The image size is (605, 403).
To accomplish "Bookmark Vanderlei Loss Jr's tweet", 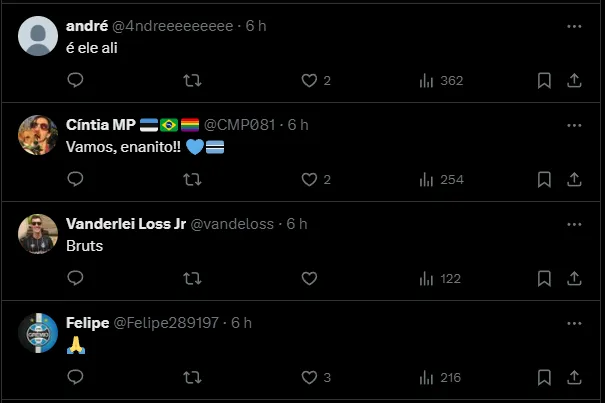I will pos(544,279).
